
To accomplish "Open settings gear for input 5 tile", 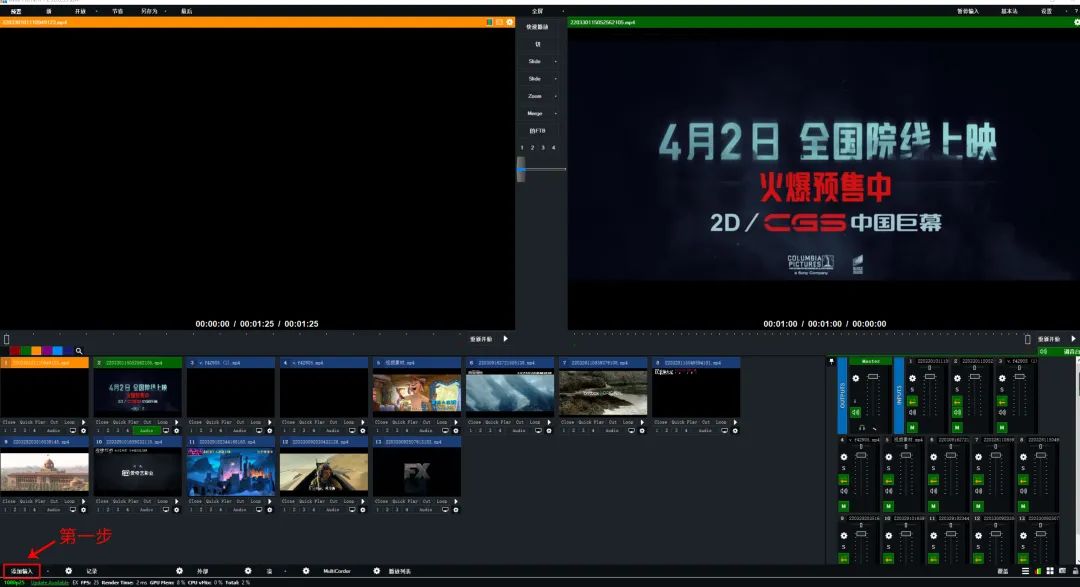I will (455, 431).
